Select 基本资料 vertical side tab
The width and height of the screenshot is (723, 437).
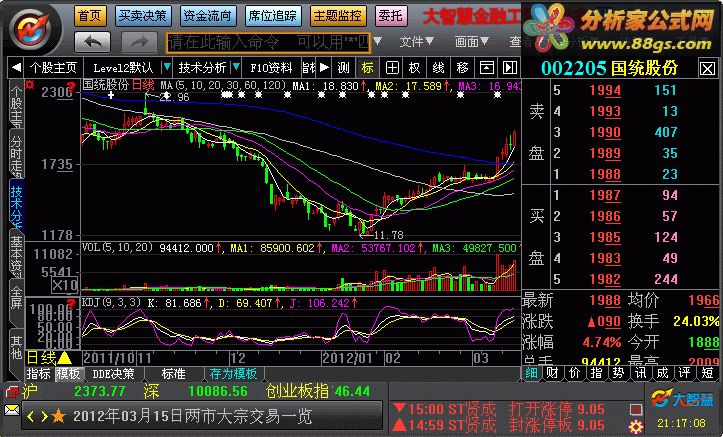click(x=16, y=255)
